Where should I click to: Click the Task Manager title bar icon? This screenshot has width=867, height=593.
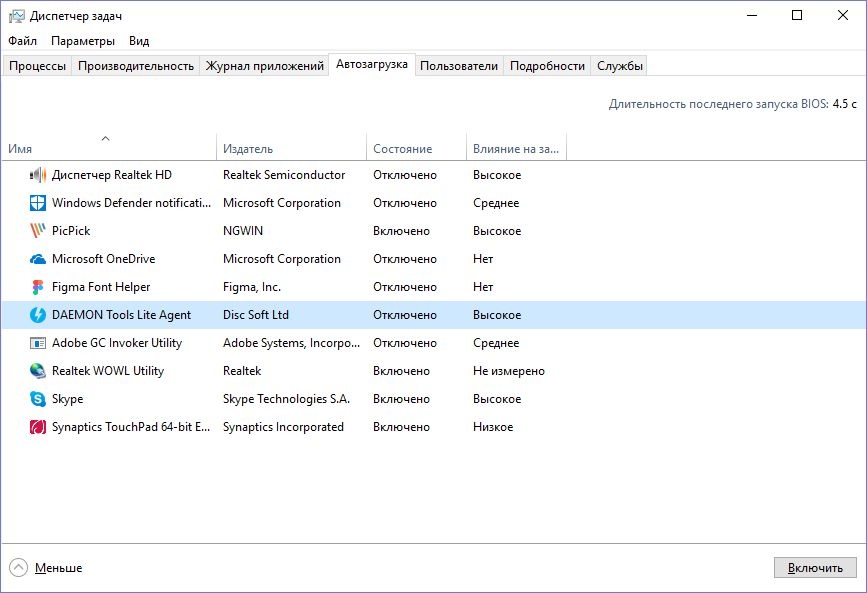pos(17,16)
